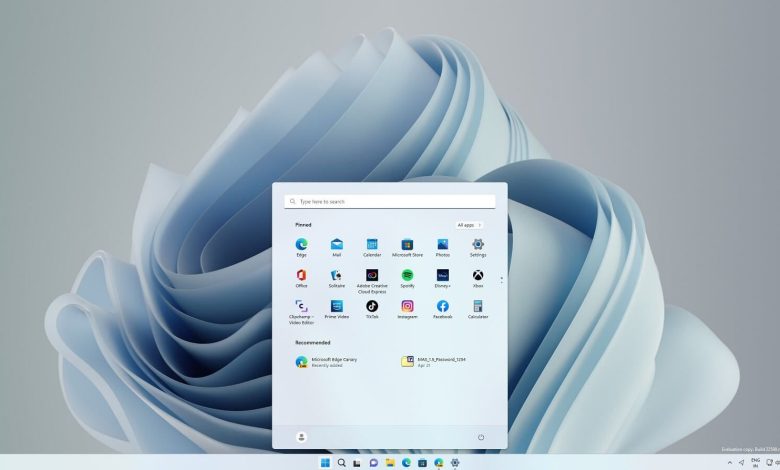Launch the Disney+ app

tap(443, 279)
